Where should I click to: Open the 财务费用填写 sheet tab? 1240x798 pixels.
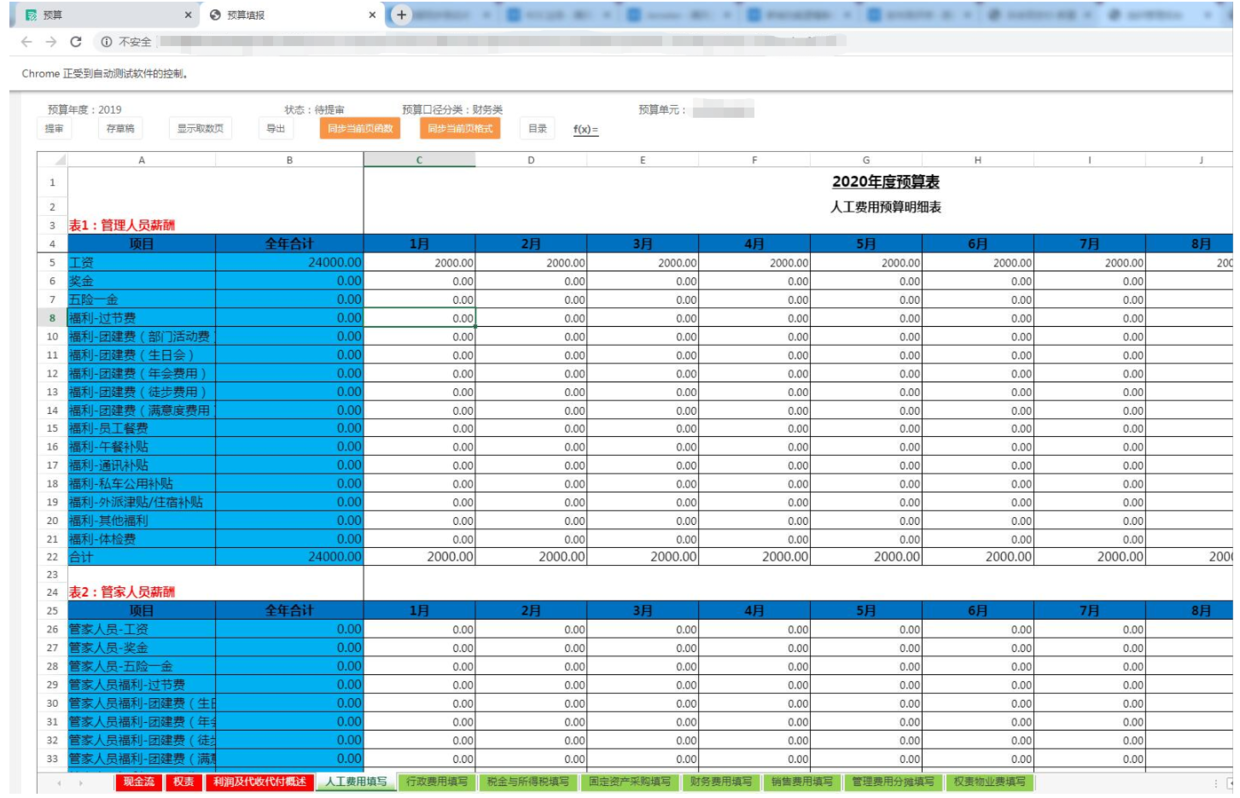[721, 782]
